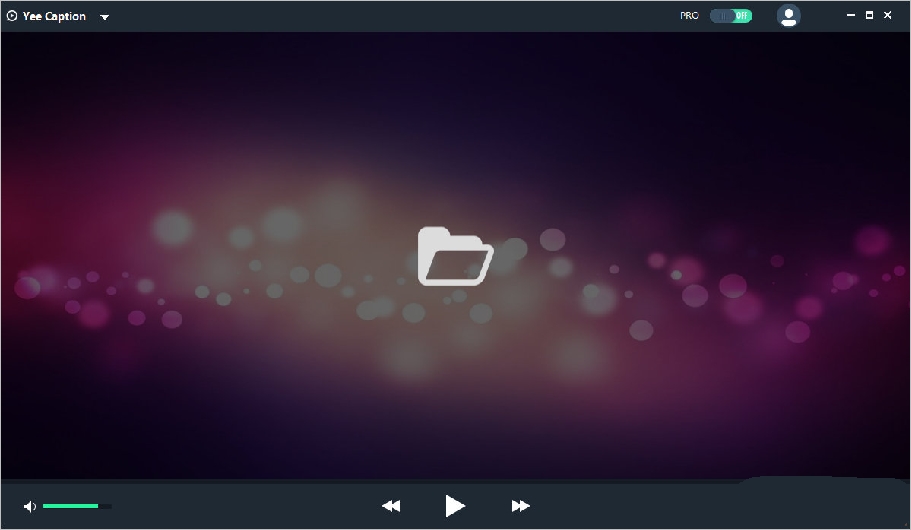Viewport: 911px width, 530px height.
Task: Minimize the Yee Caption window
Action: [x=851, y=15]
